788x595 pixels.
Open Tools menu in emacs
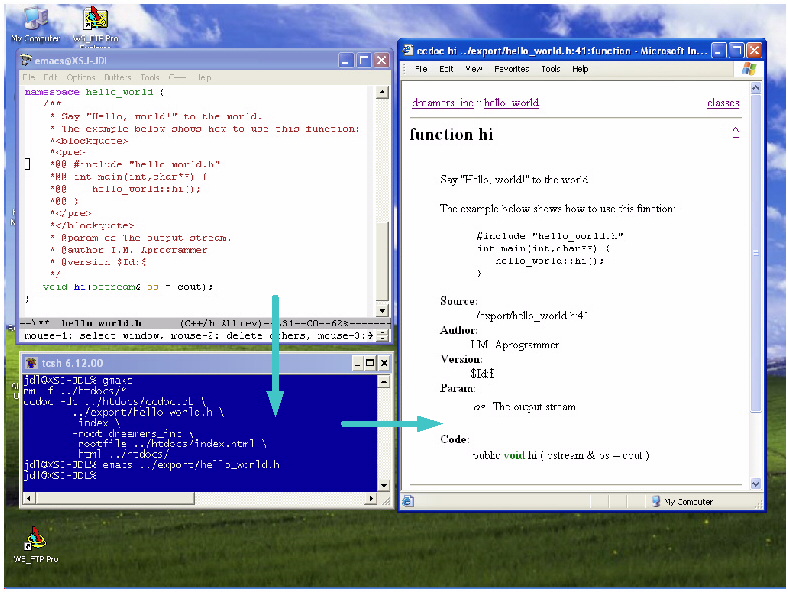pos(150,77)
